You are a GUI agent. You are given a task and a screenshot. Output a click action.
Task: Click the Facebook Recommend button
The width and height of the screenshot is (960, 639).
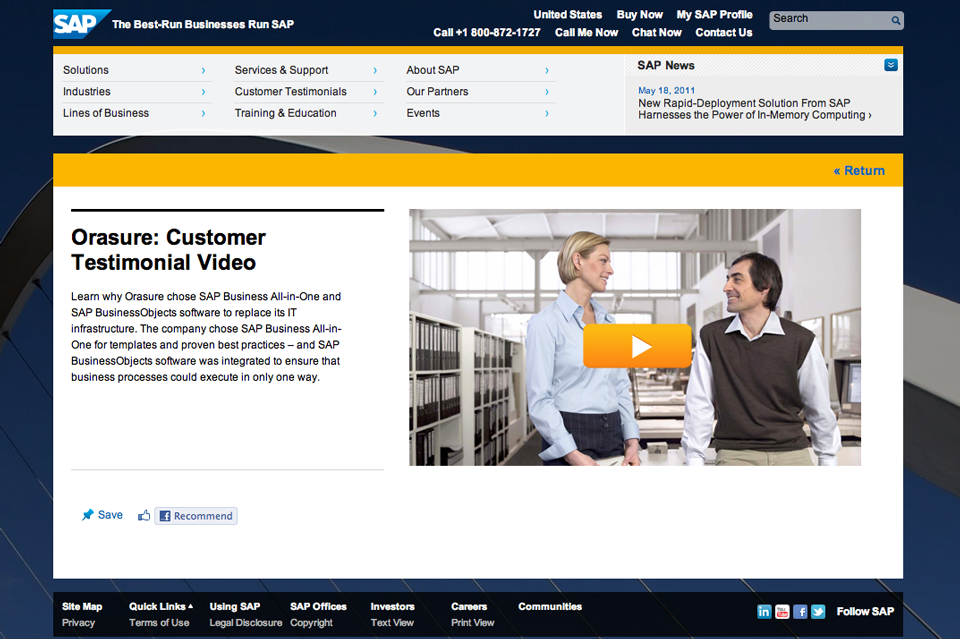pos(196,516)
